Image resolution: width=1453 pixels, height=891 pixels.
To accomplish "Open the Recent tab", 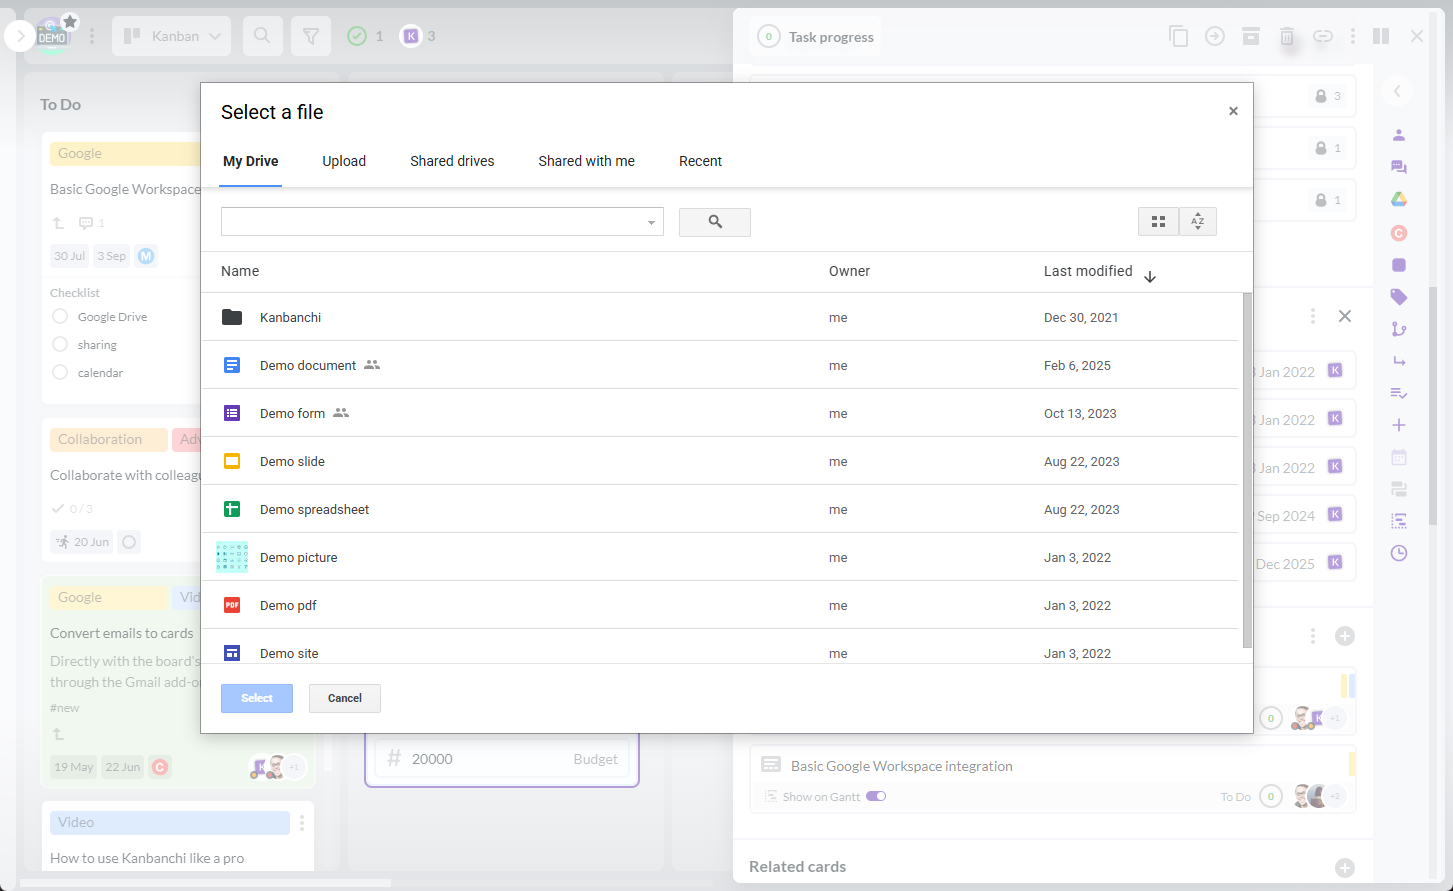I will point(700,161).
